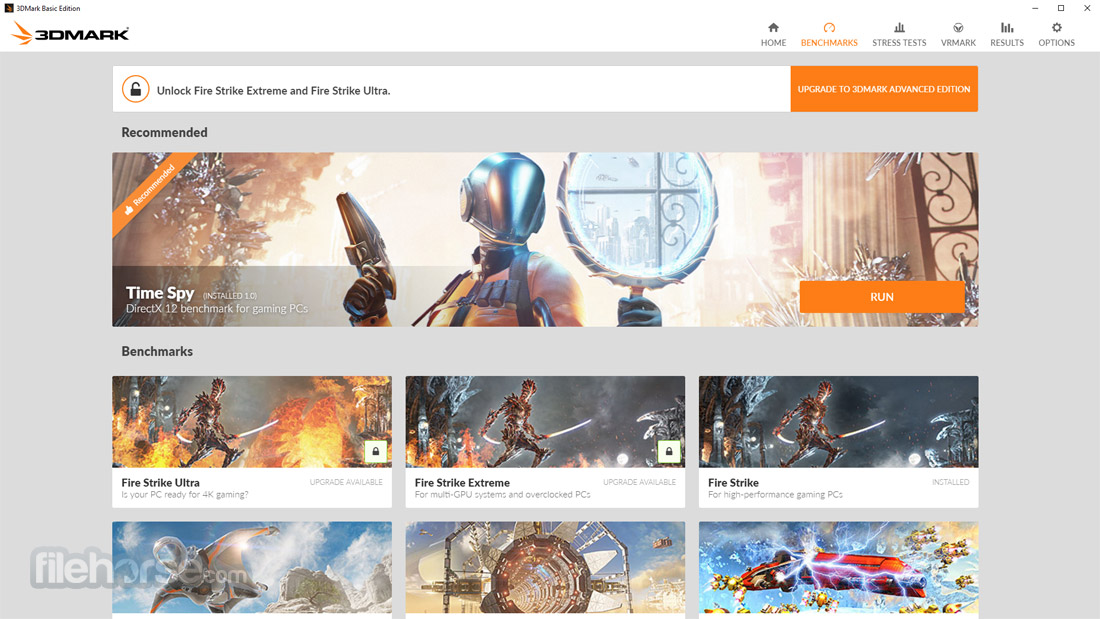The image size is (1100, 619).
Task: Go to VRMARK tab label
Action: 958,43
